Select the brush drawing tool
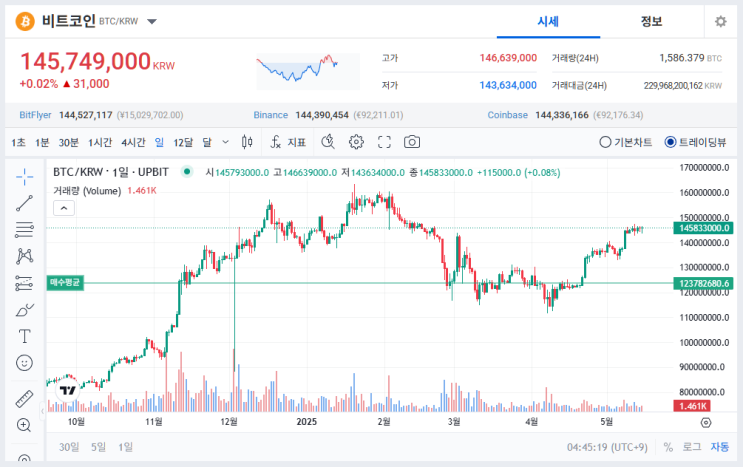This screenshot has height=467, width=743. 24,310
